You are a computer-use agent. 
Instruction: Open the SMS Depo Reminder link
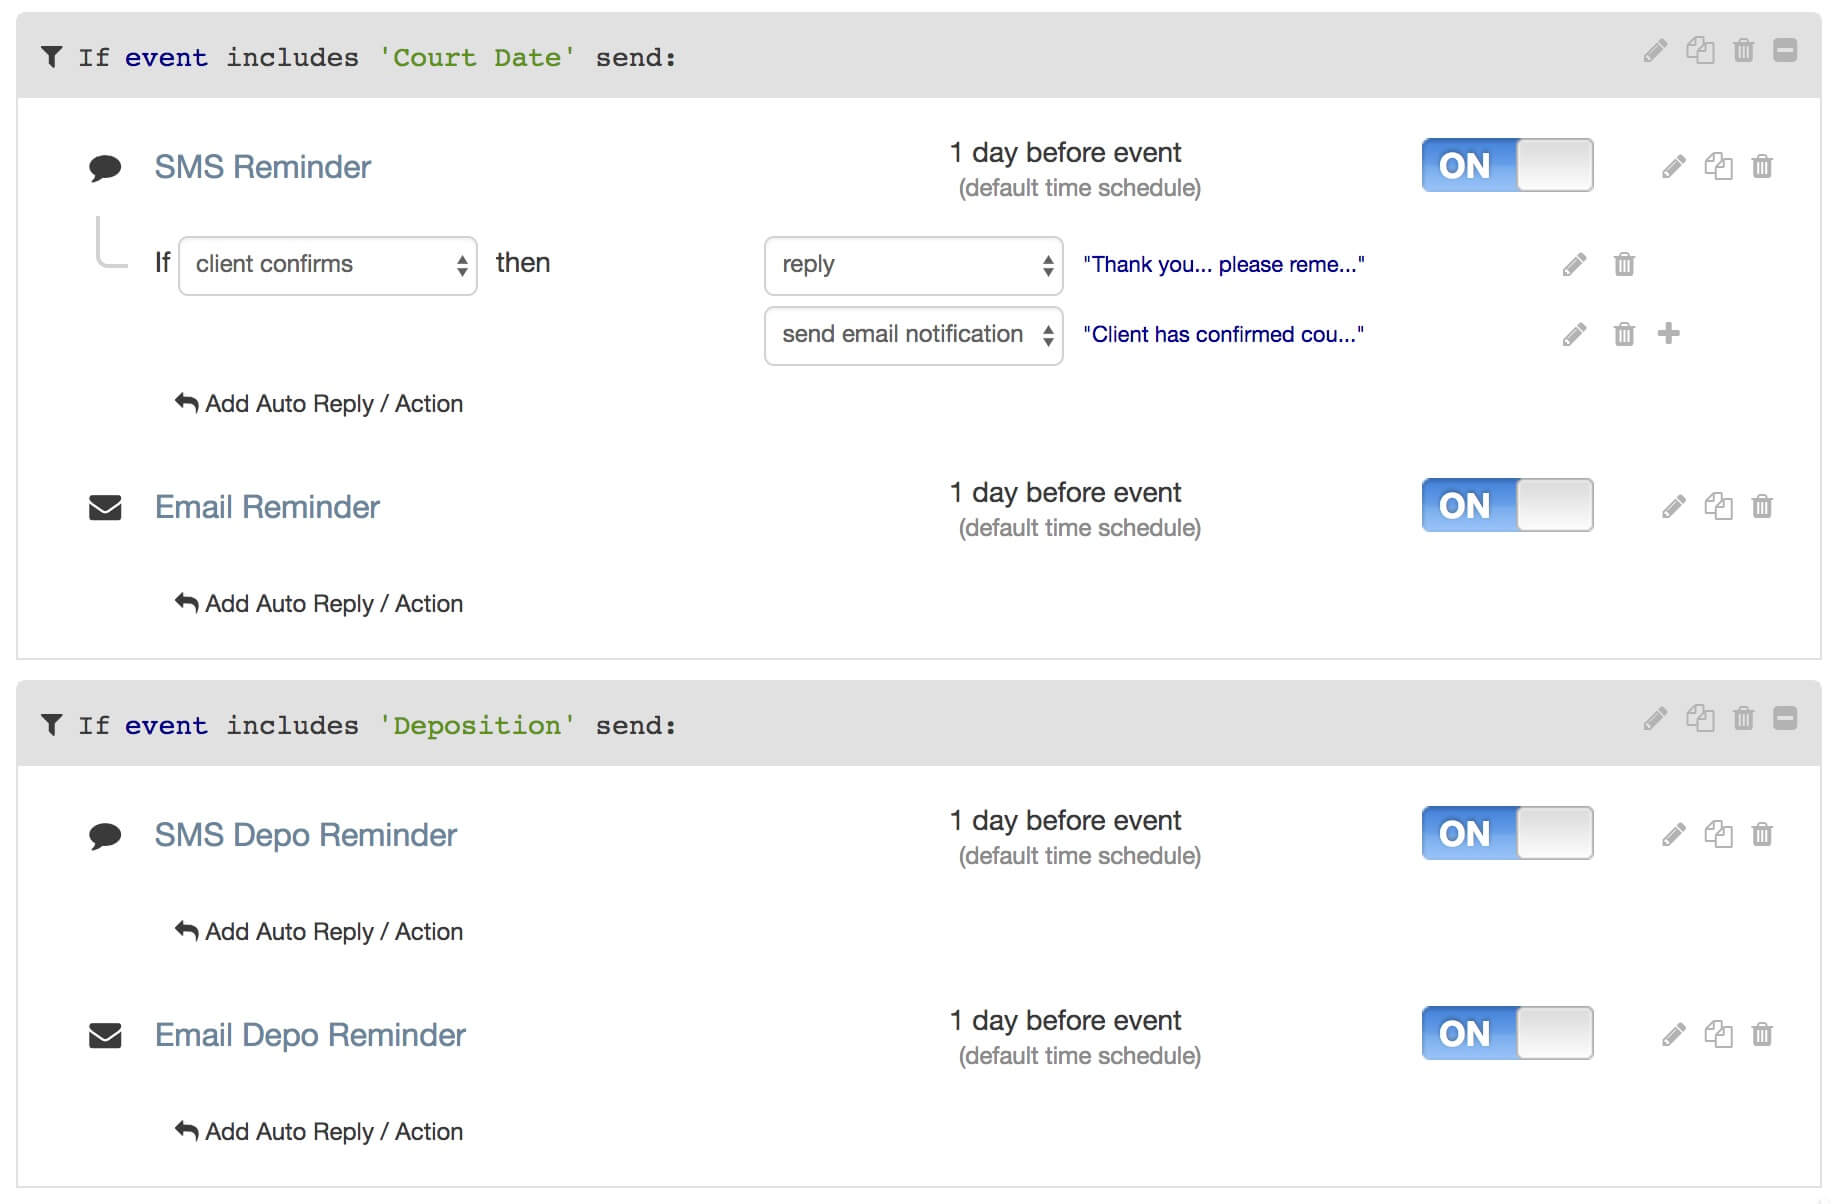pyautogui.click(x=305, y=835)
